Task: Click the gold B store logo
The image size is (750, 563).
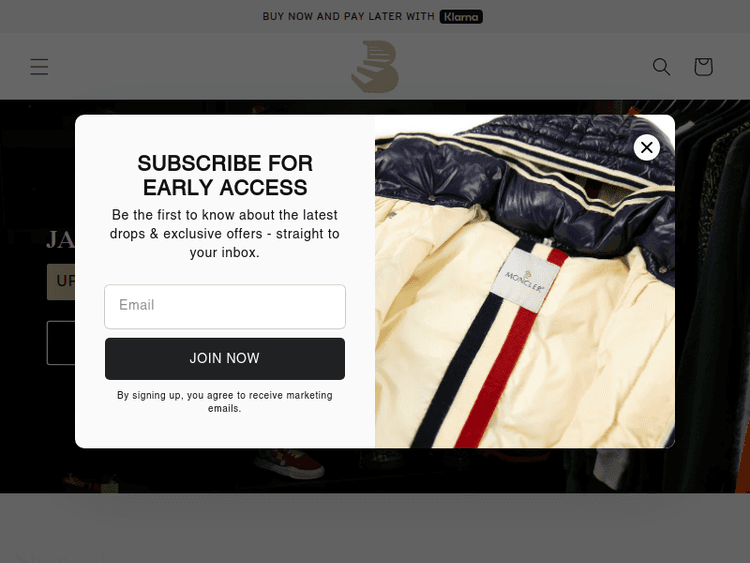Action: pyautogui.click(x=375, y=66)
